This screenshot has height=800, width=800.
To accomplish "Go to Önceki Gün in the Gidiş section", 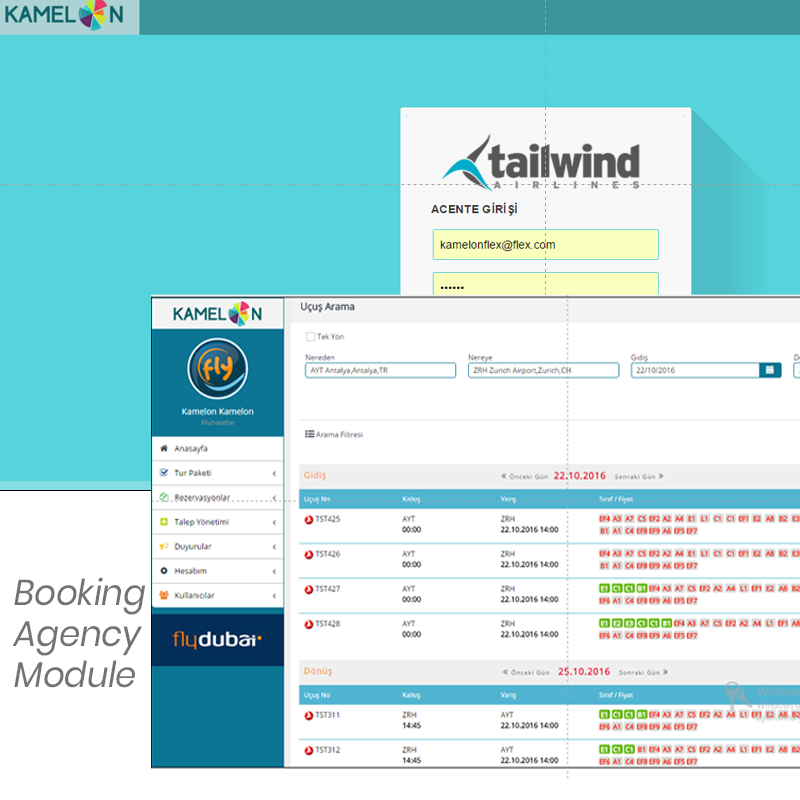I will tap(524, 477).
